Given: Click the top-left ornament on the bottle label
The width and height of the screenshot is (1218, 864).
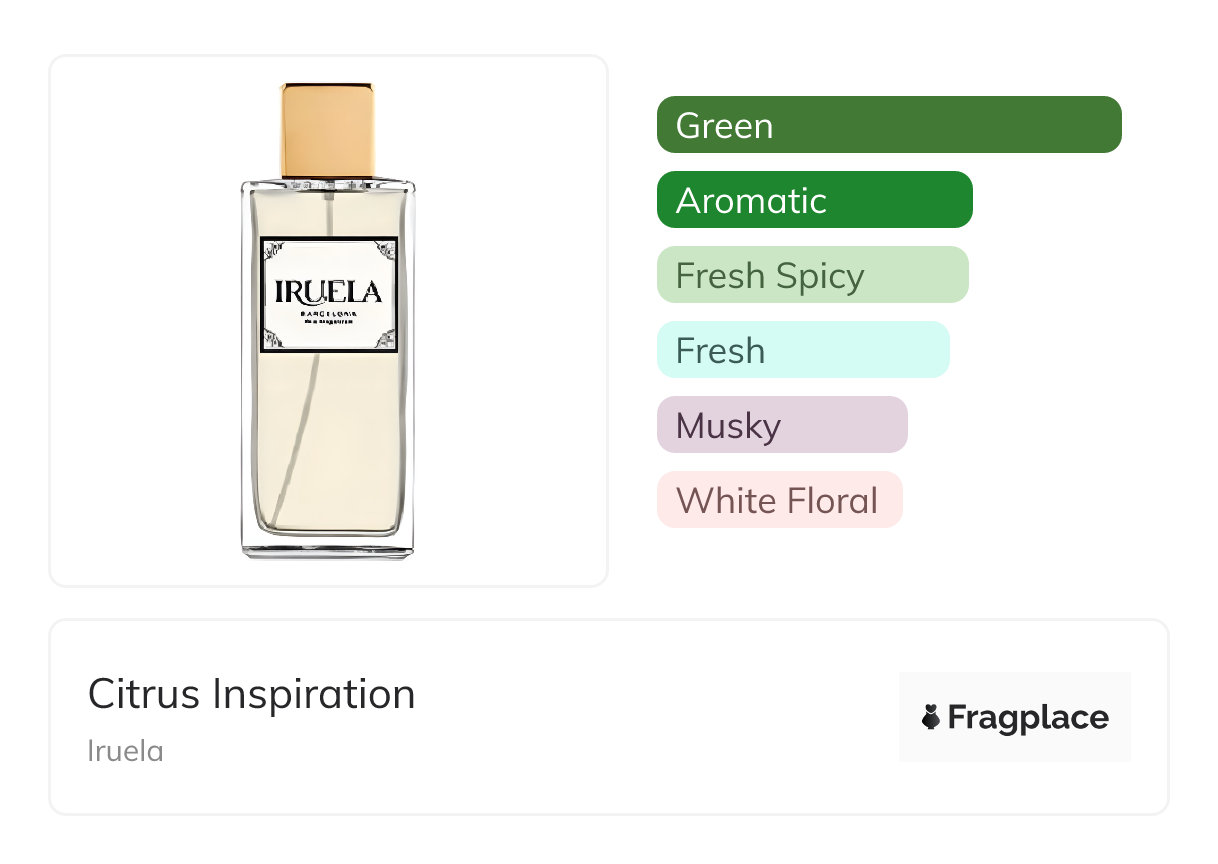Looking at the screenshot, I should [x=274, y=250].
